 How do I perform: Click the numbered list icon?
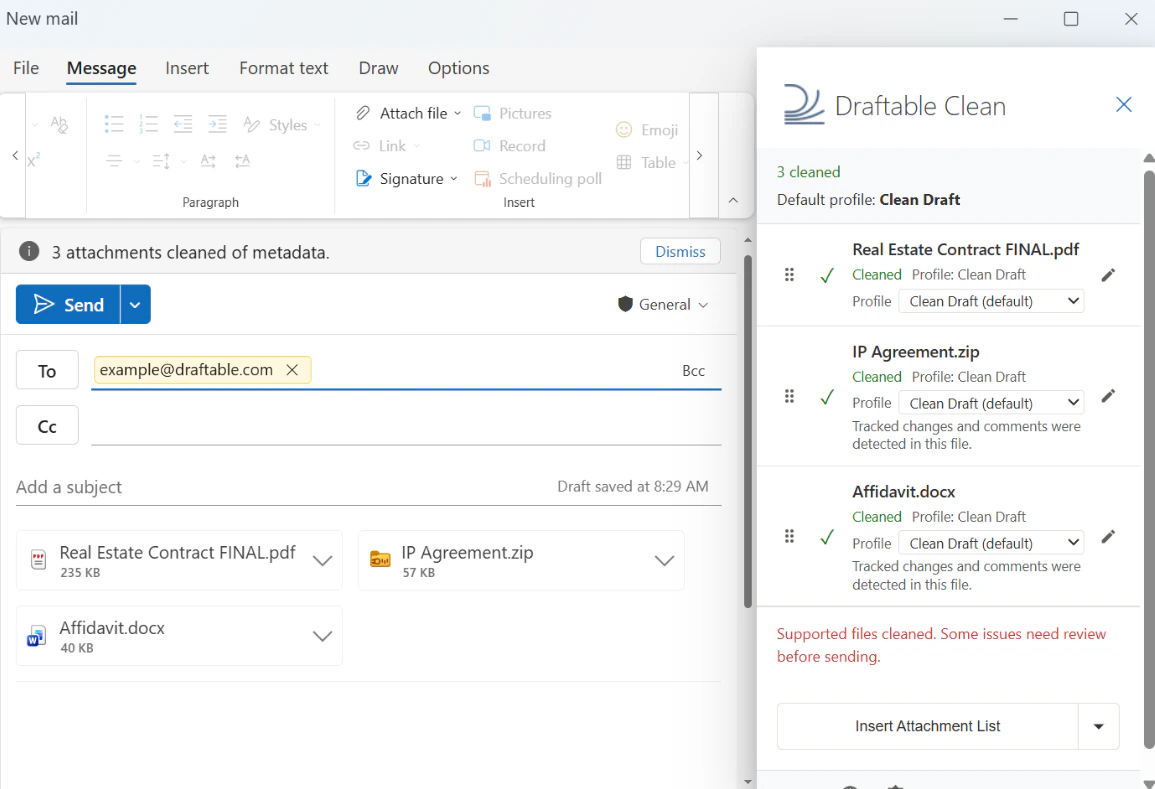click(x=148, y=124)
